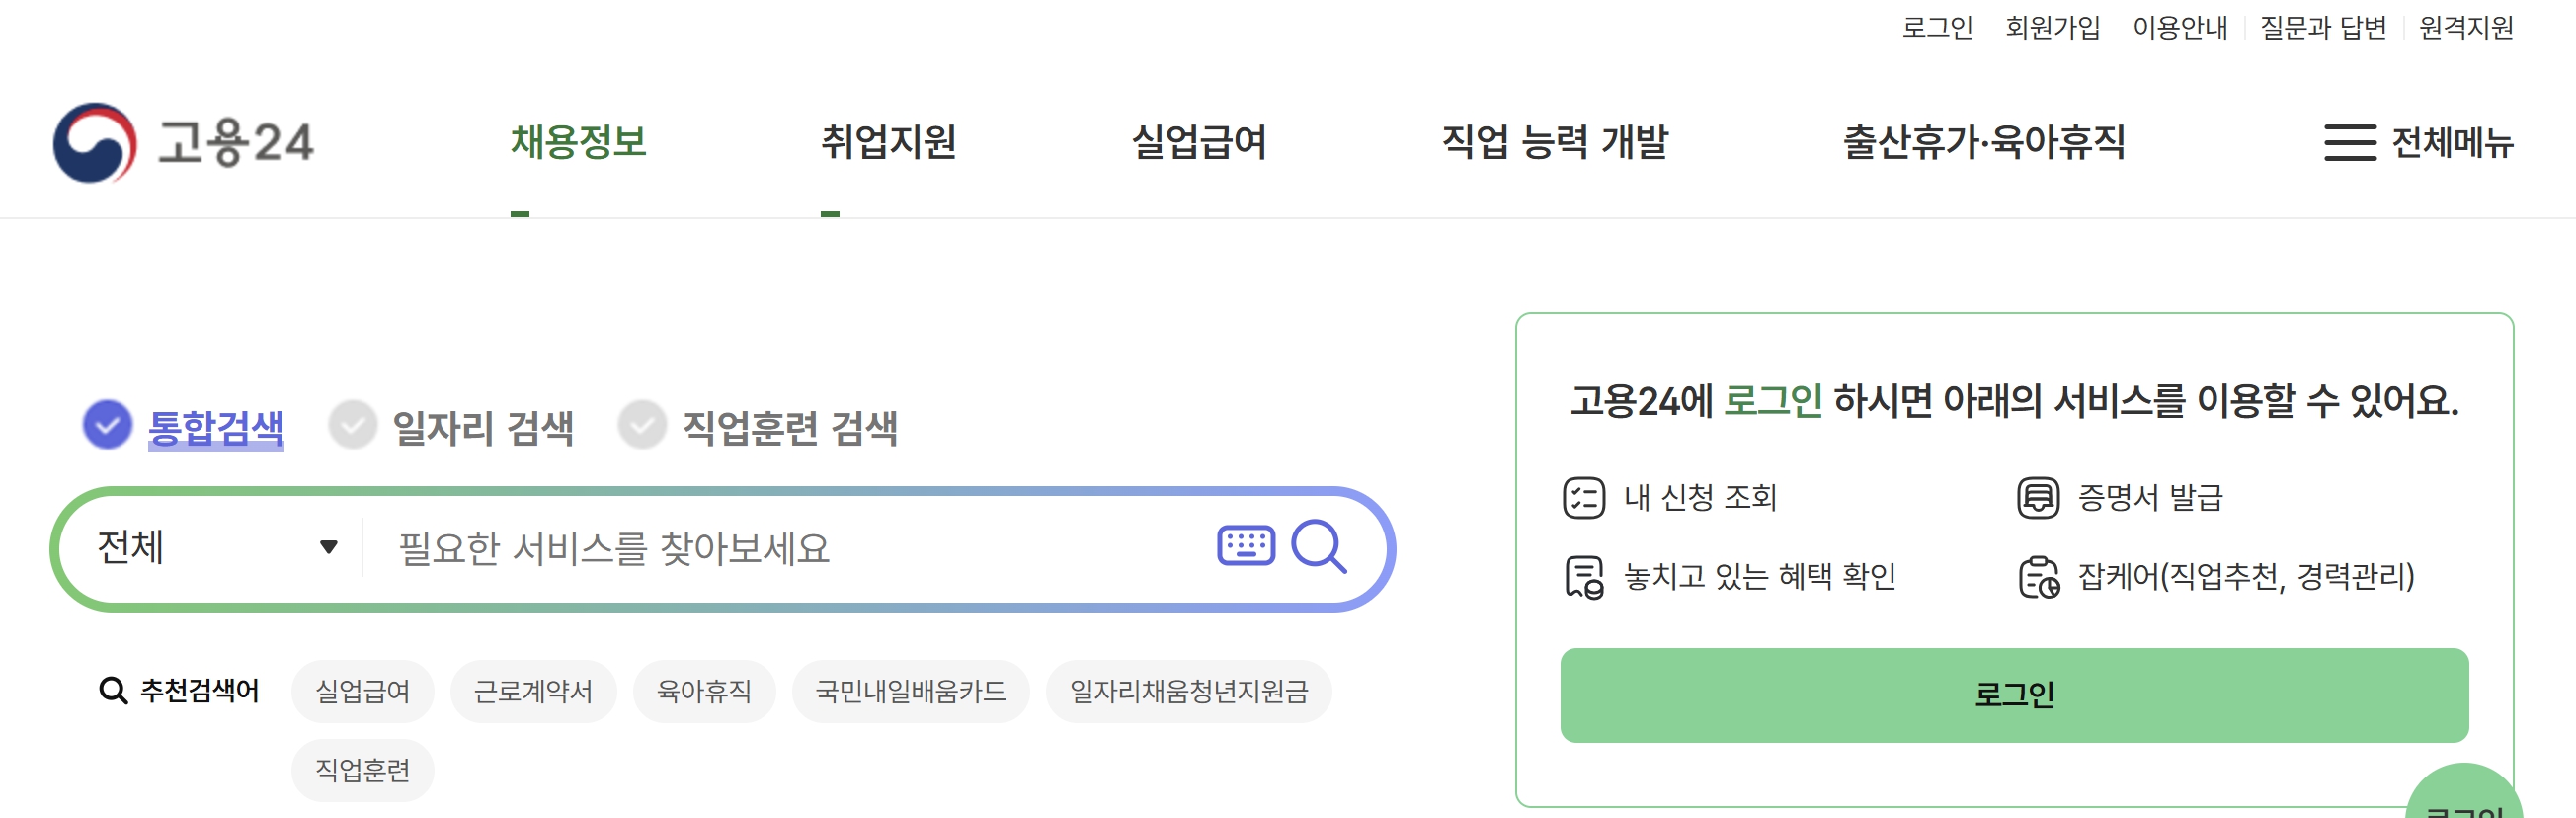2576x818 pixels.
Task: Click inside the service search input field
Action: click(x=700, y=545)
